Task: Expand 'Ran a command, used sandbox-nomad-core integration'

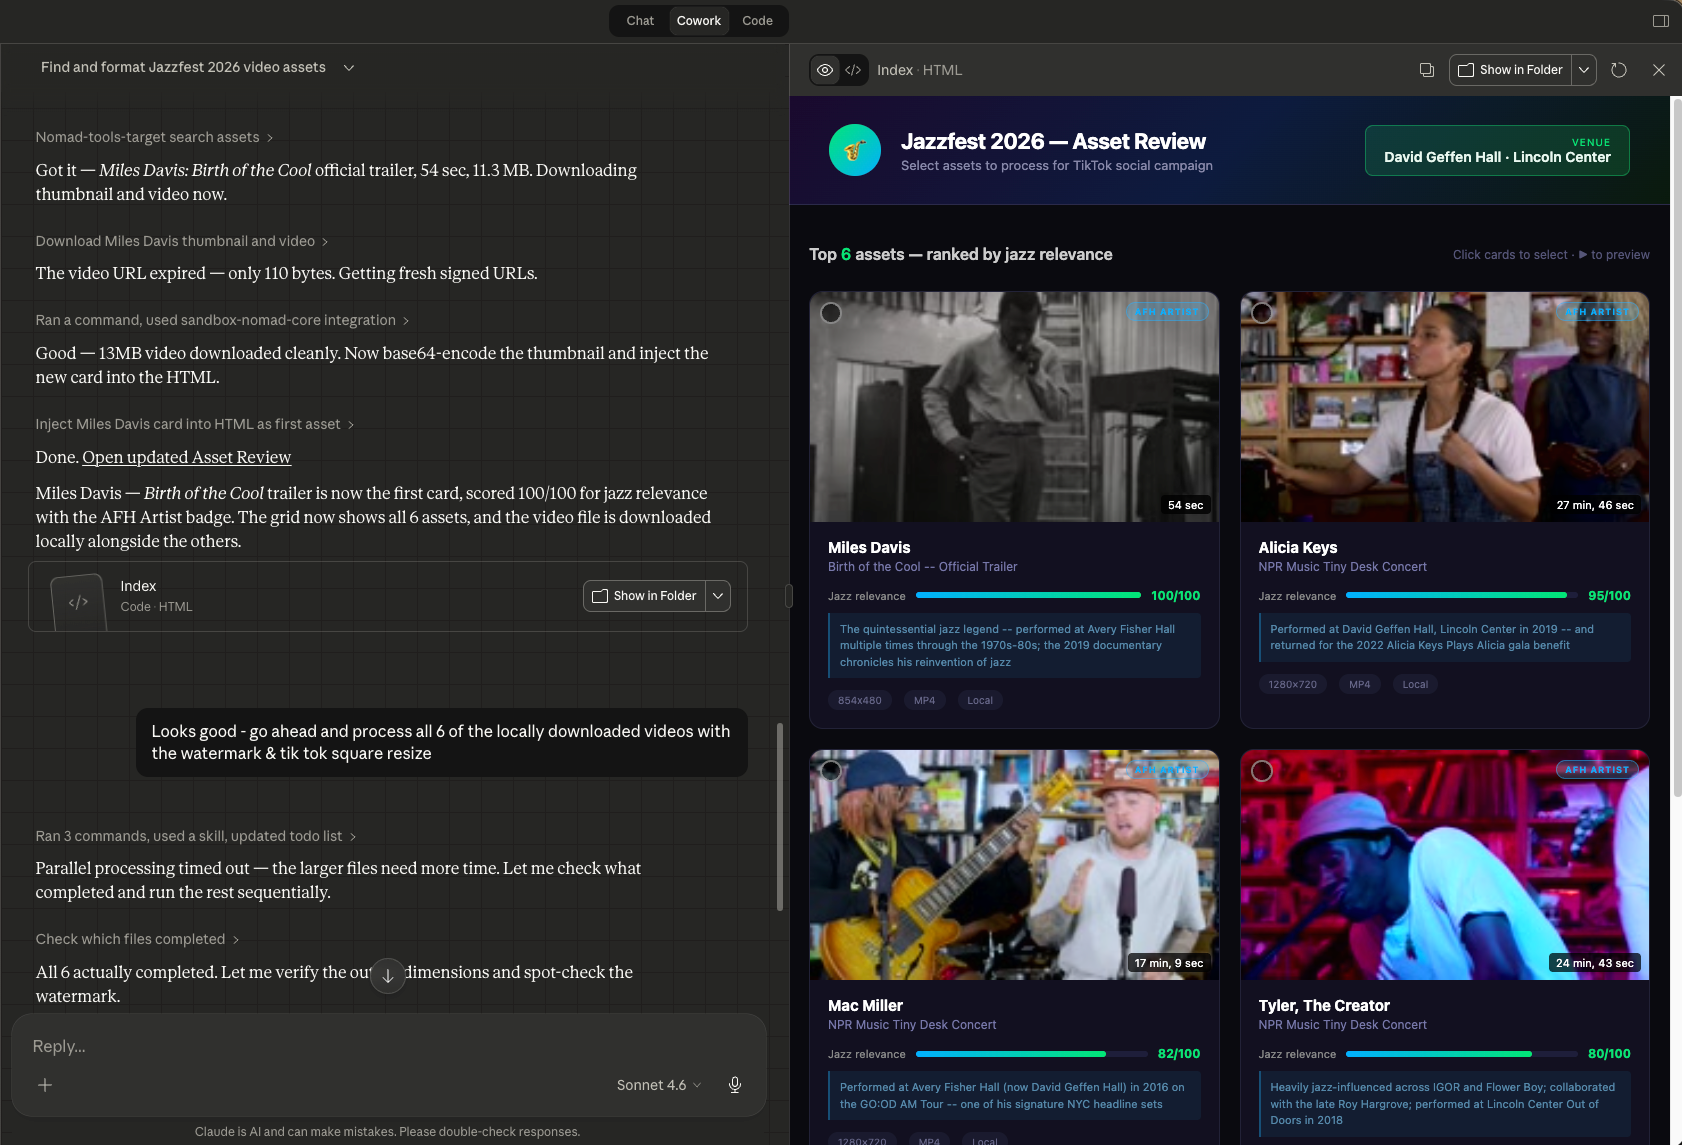Action: point(222,320)
